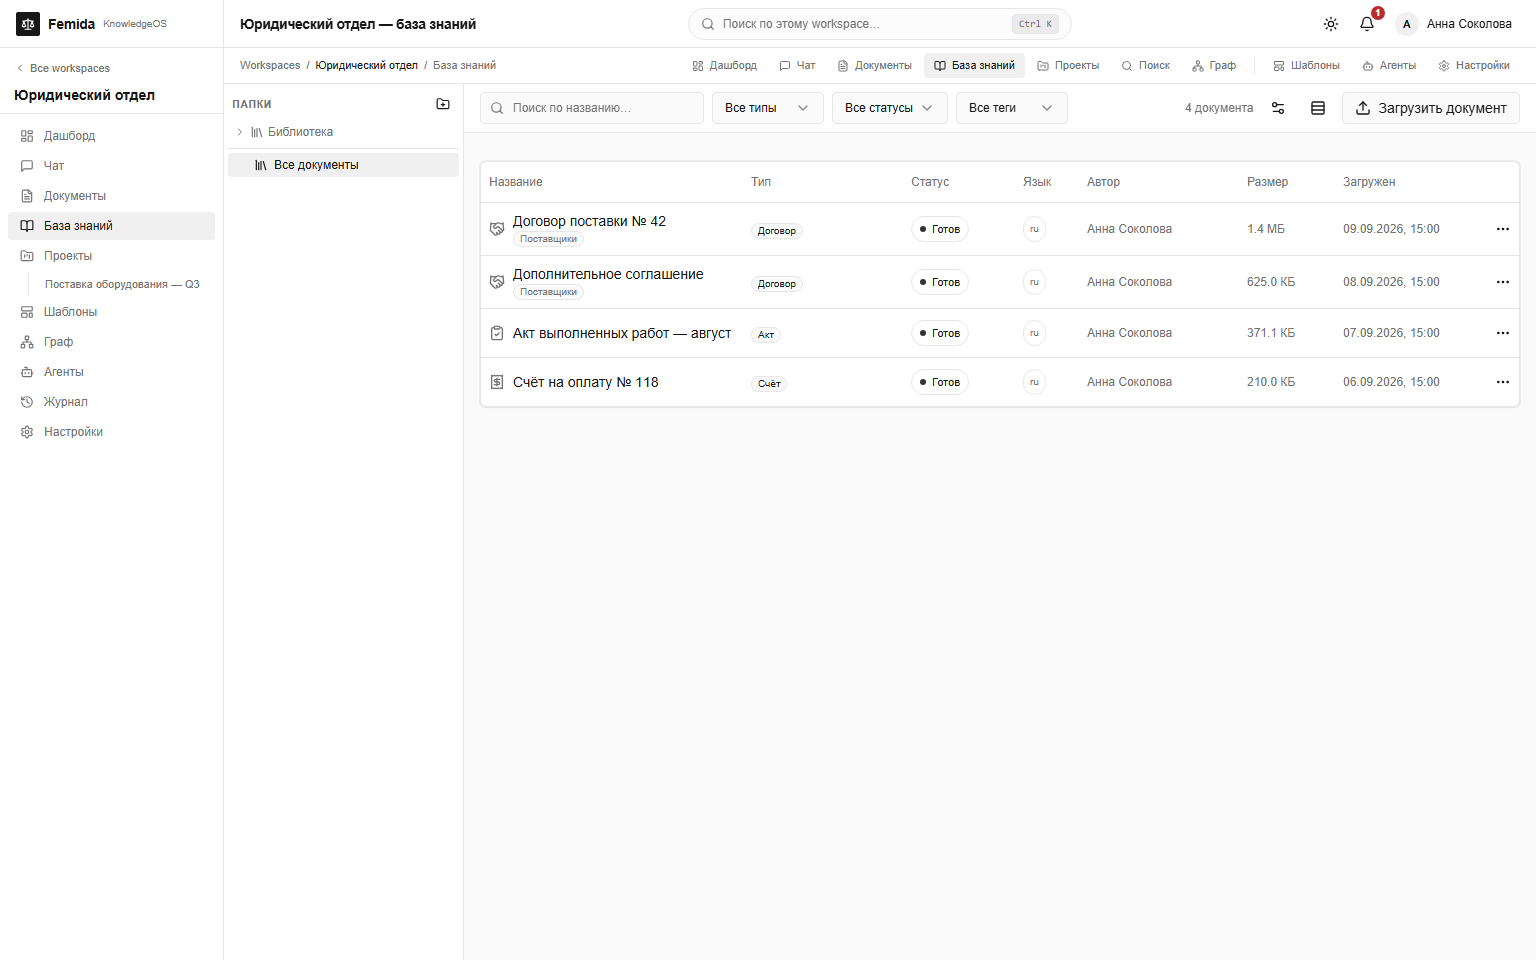Open the Все статусы dropdown
Viewport: 1536px width, 960px height.
click(888, 108)
